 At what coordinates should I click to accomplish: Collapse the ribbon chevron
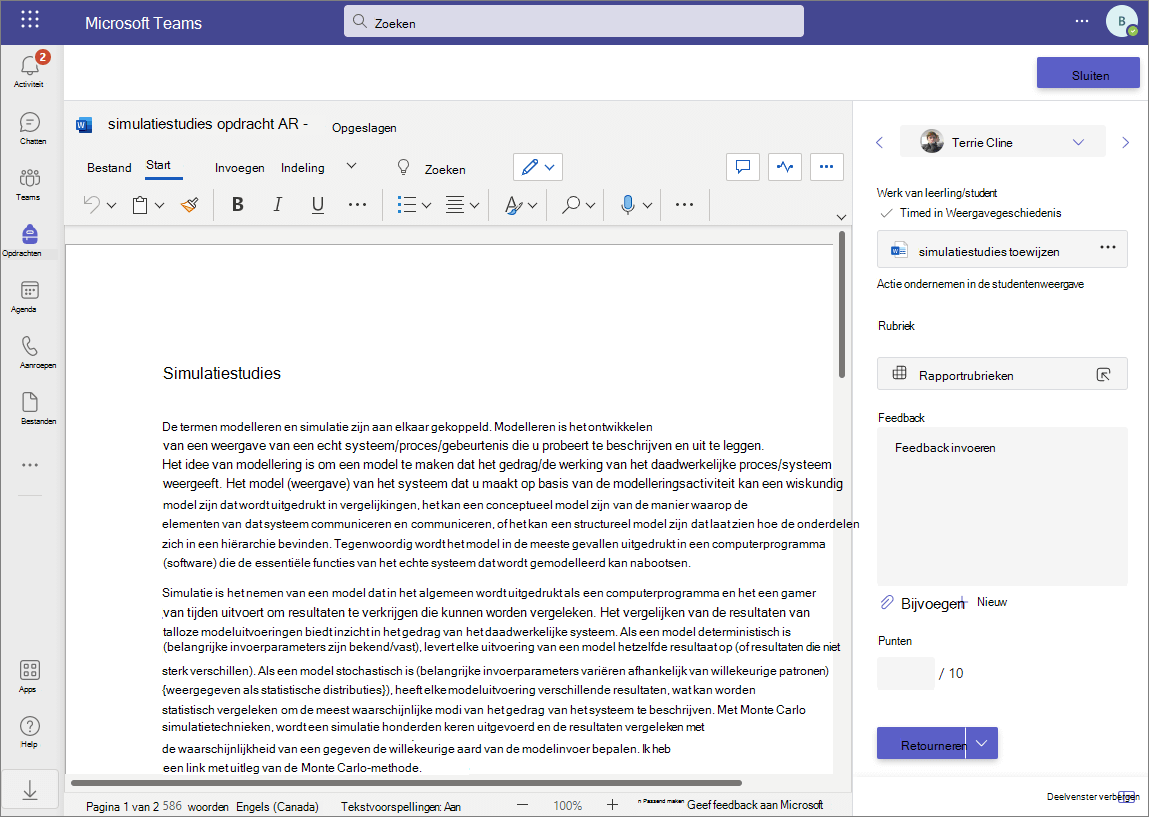pos(841,217)
